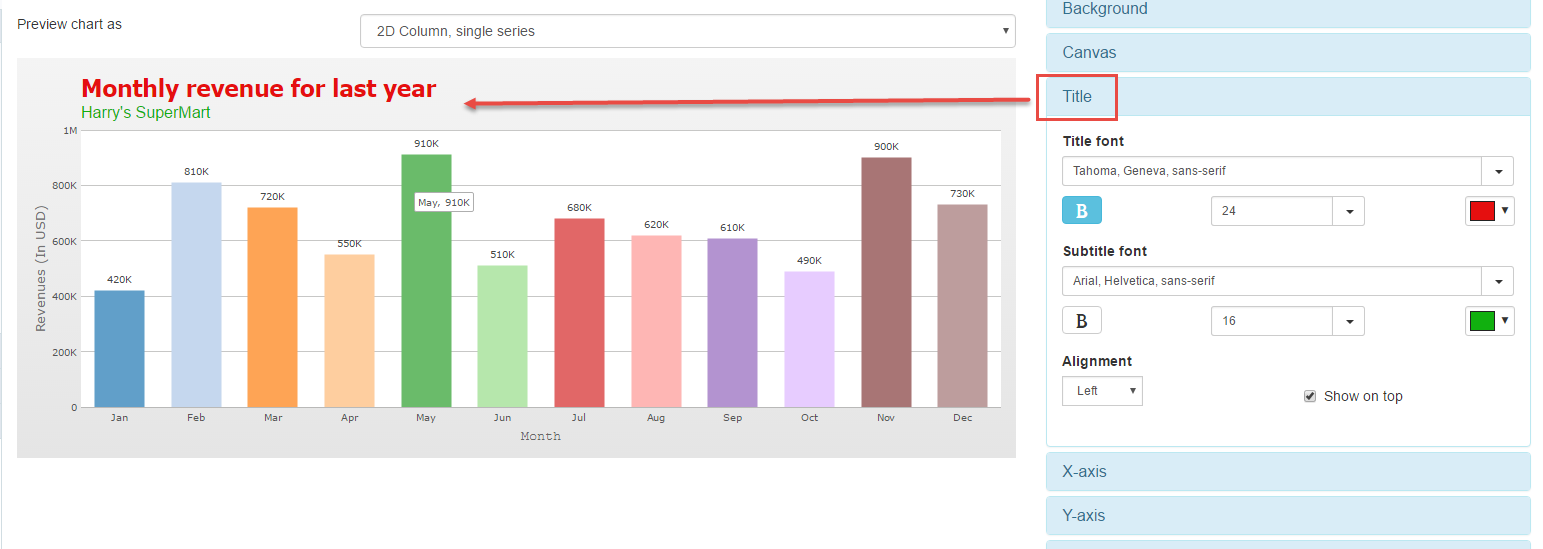The width and height of the screenshot is (1543, 549).
Task: Click the subtitle font size field showing 16
Action: (1271, 321)
